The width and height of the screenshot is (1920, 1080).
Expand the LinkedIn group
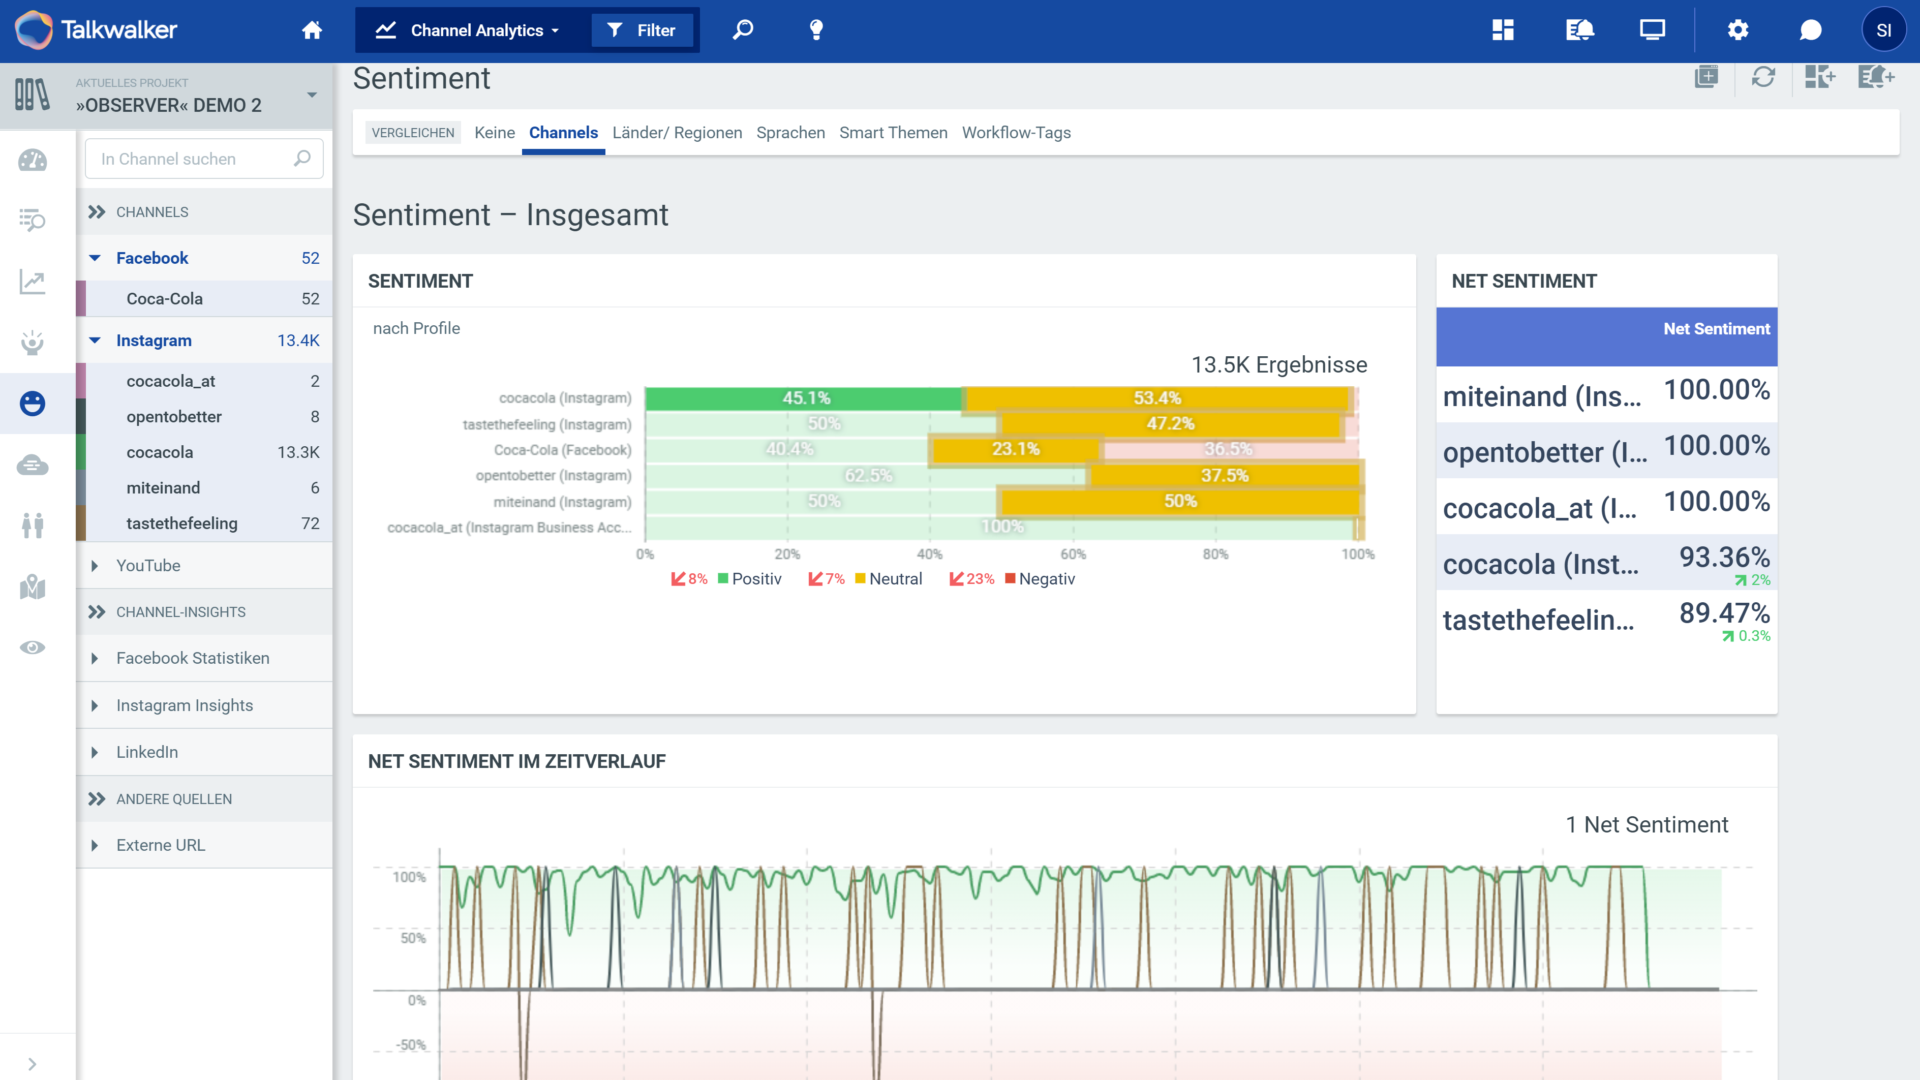95,752
